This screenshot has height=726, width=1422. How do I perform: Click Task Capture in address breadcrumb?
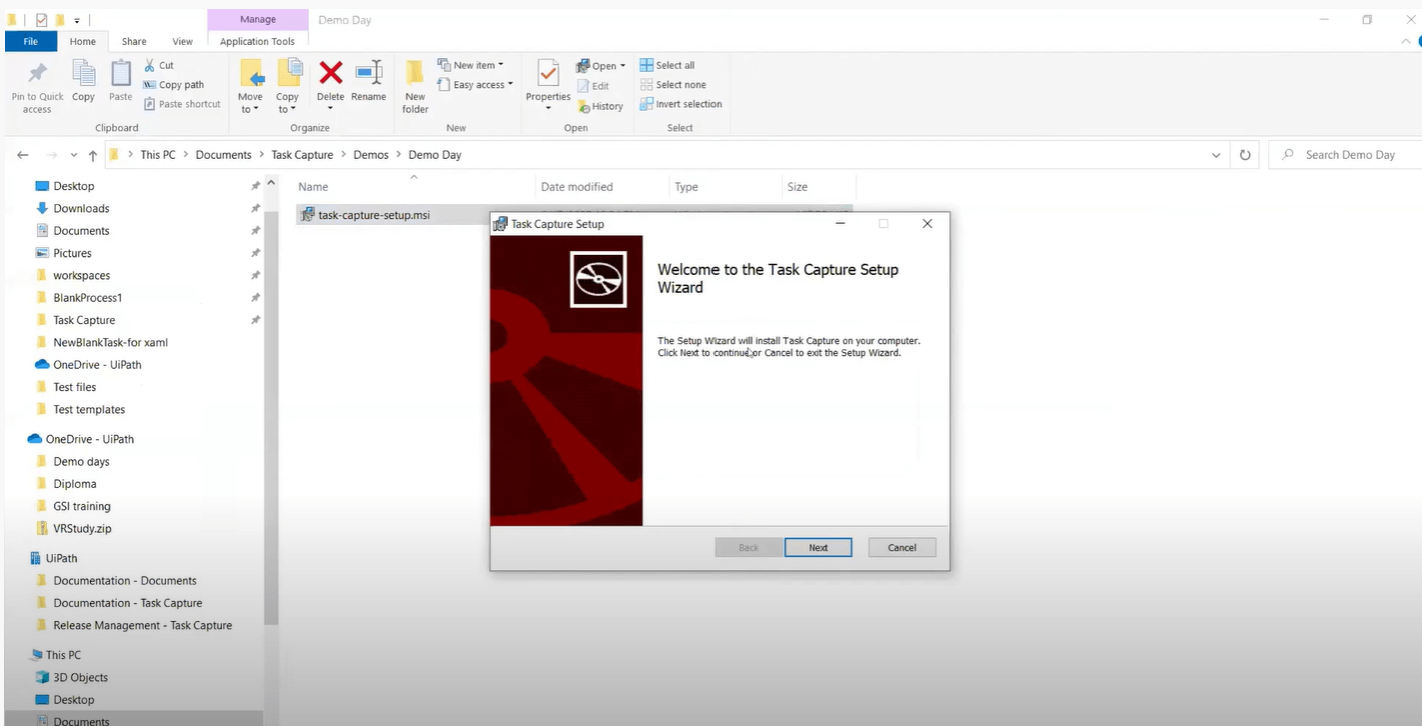tap(302, 155)
